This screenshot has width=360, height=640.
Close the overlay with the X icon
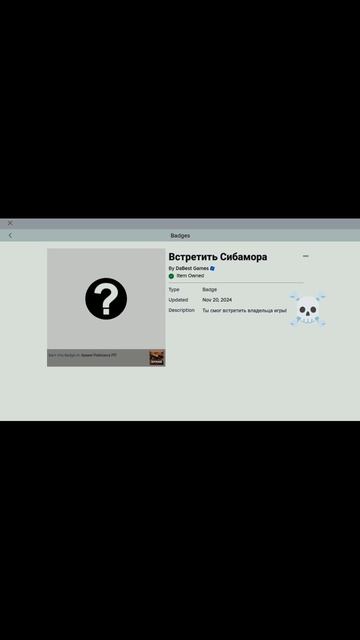10,223
